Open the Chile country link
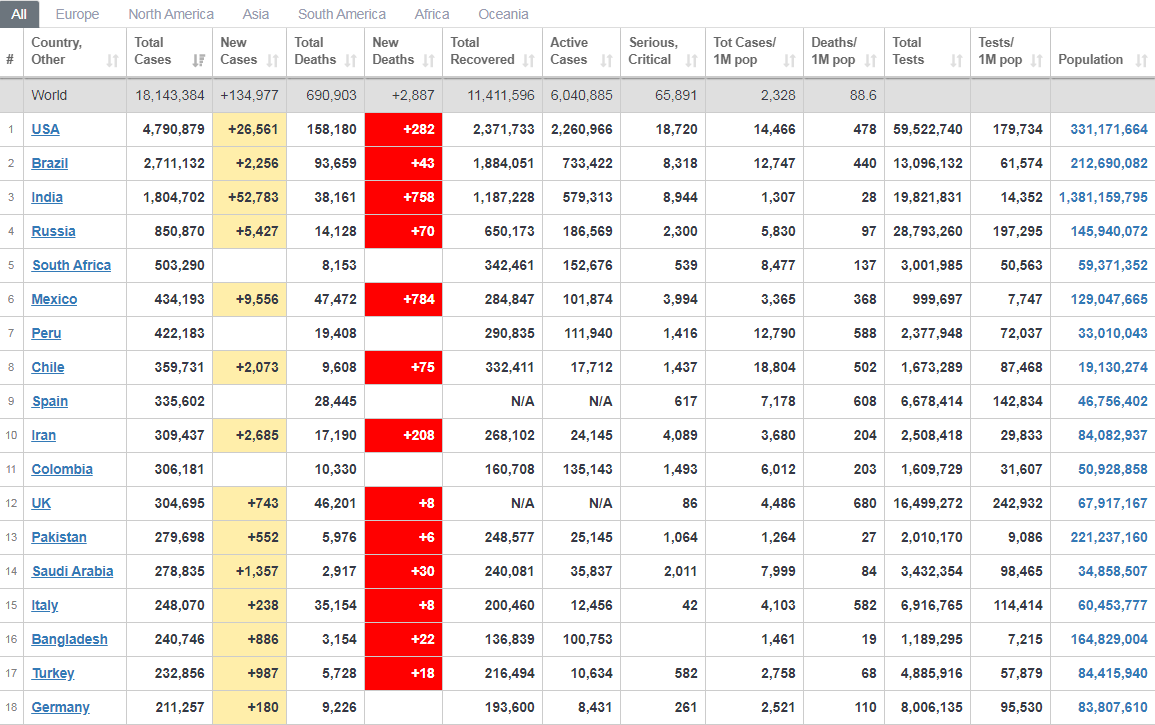 coord(48,367)
